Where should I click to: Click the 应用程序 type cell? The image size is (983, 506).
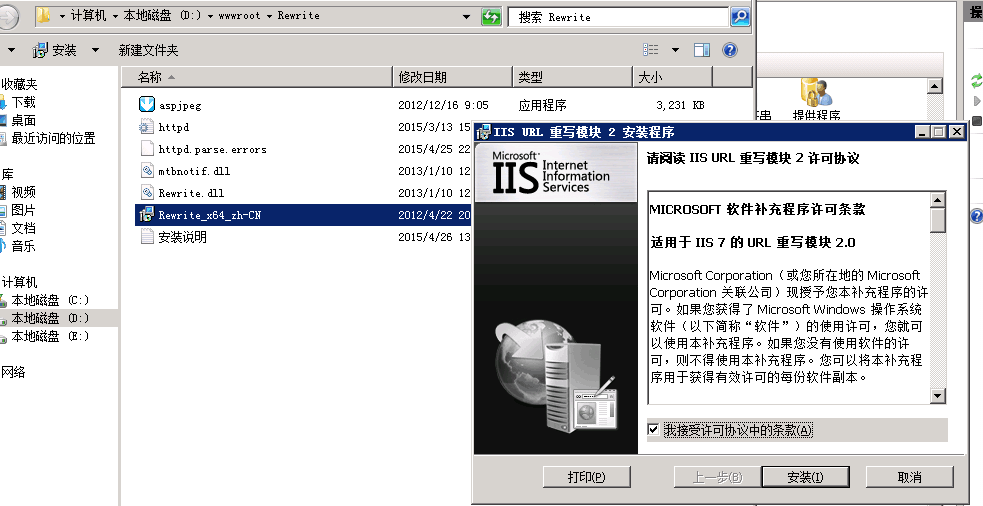[542, 105]
